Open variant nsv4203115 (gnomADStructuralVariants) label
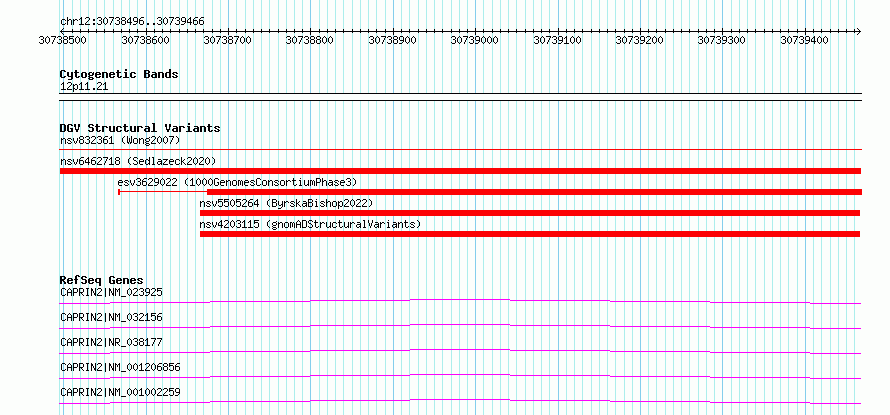Viewport: 890px width, 415px height. pos(310,224)
